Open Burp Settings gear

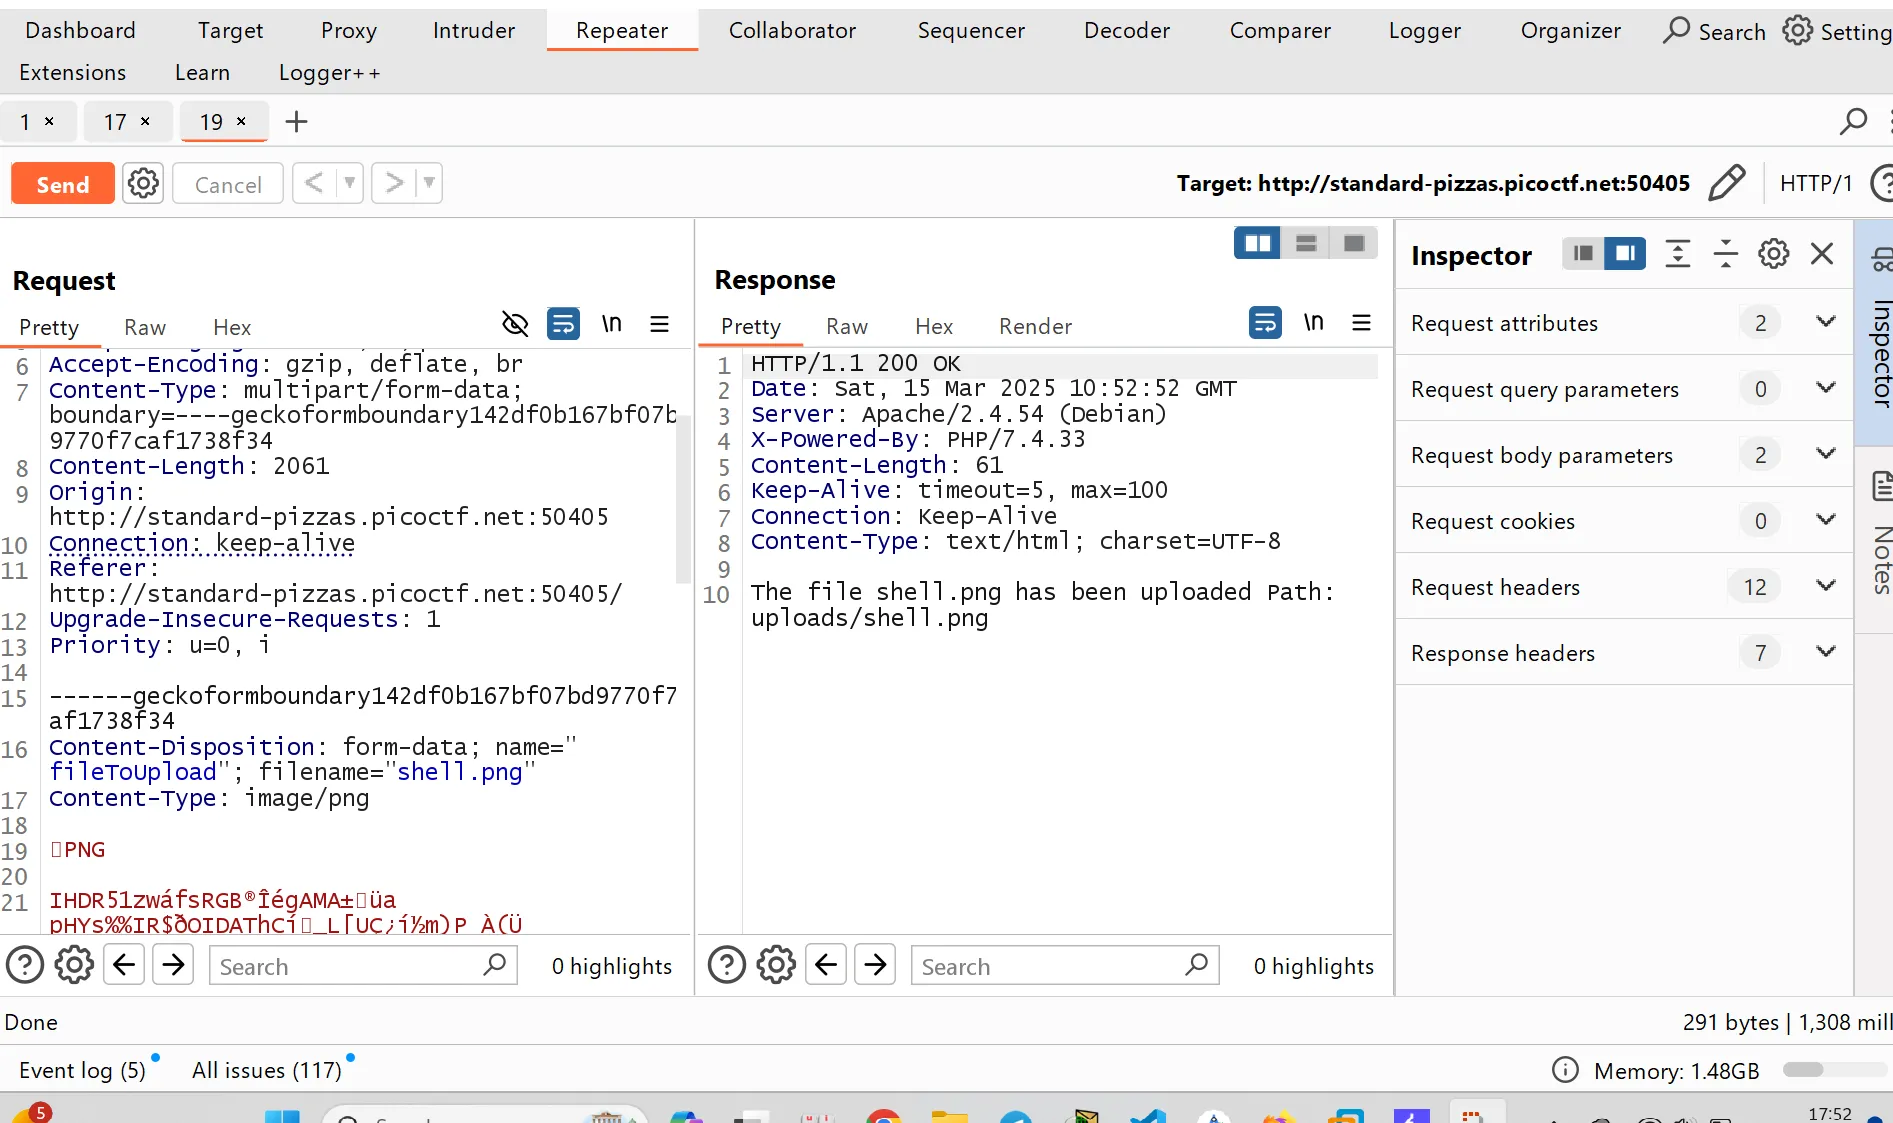click(1837, 31)
